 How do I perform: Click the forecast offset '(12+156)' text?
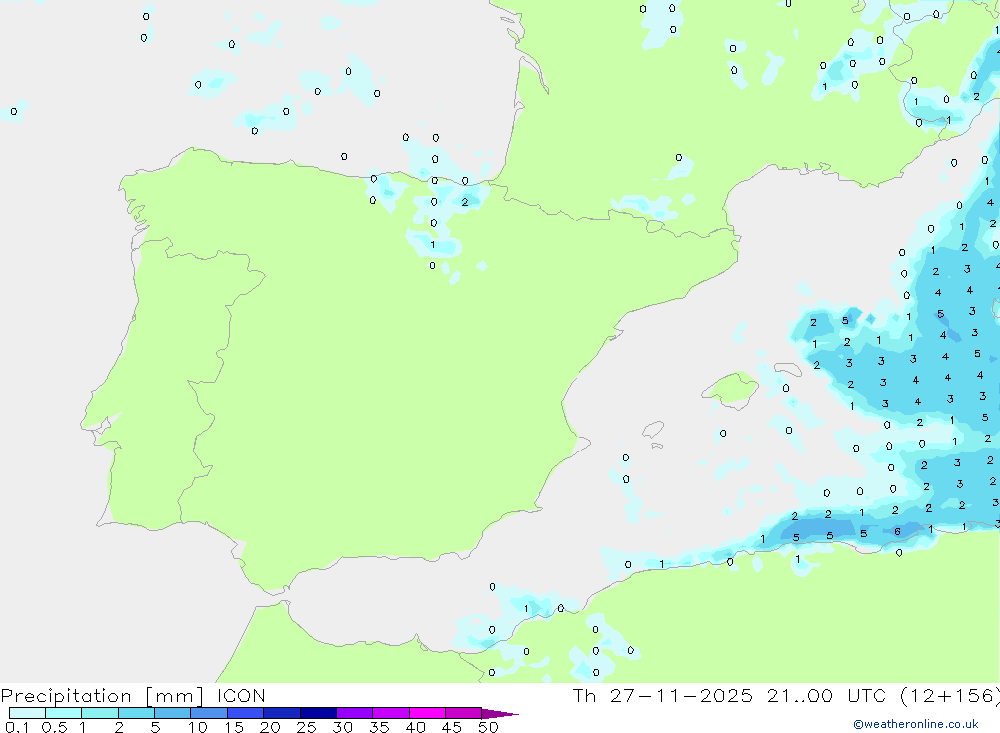(x=950, y=696)
